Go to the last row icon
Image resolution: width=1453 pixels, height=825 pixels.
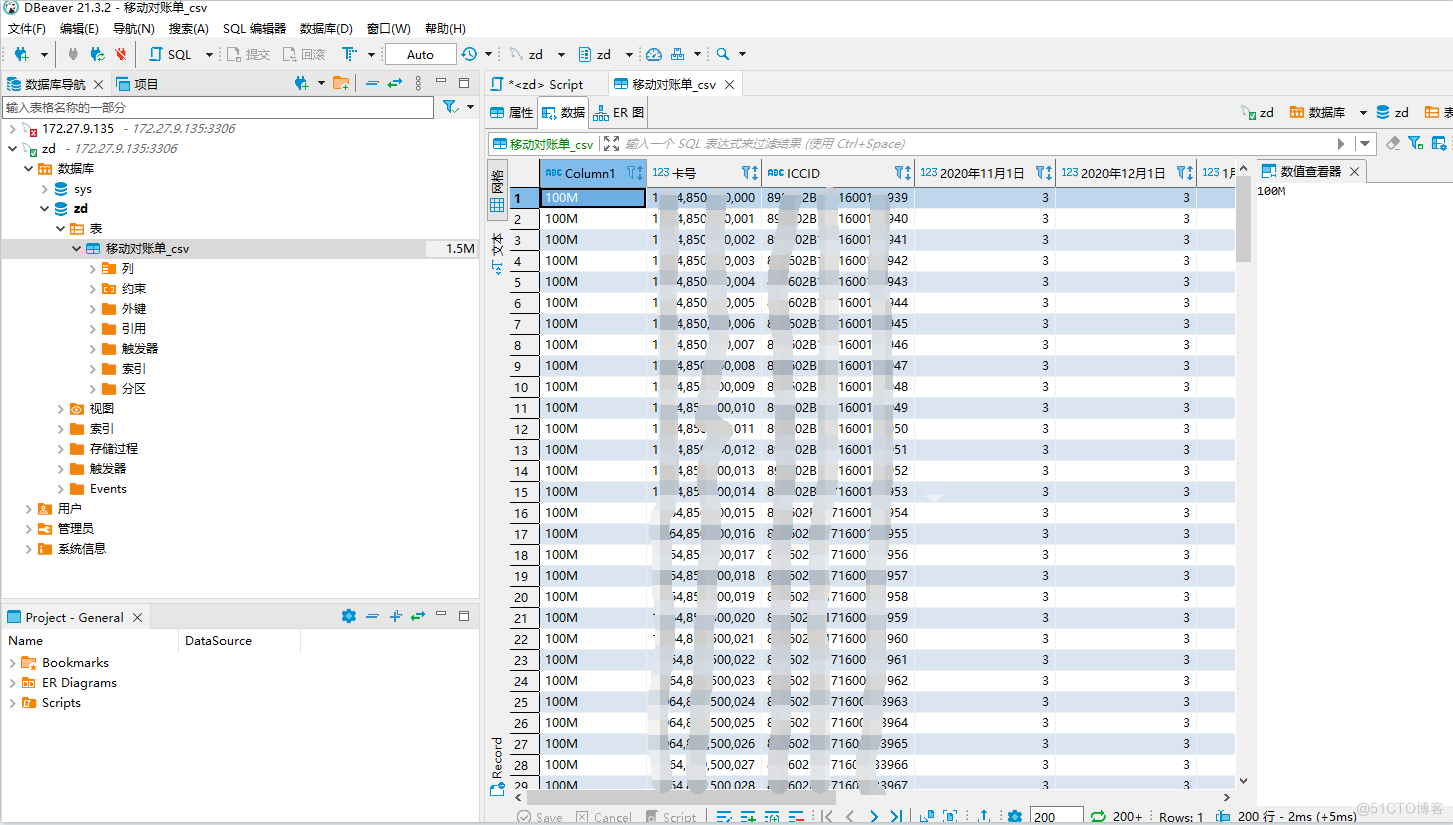pos(897,817)
